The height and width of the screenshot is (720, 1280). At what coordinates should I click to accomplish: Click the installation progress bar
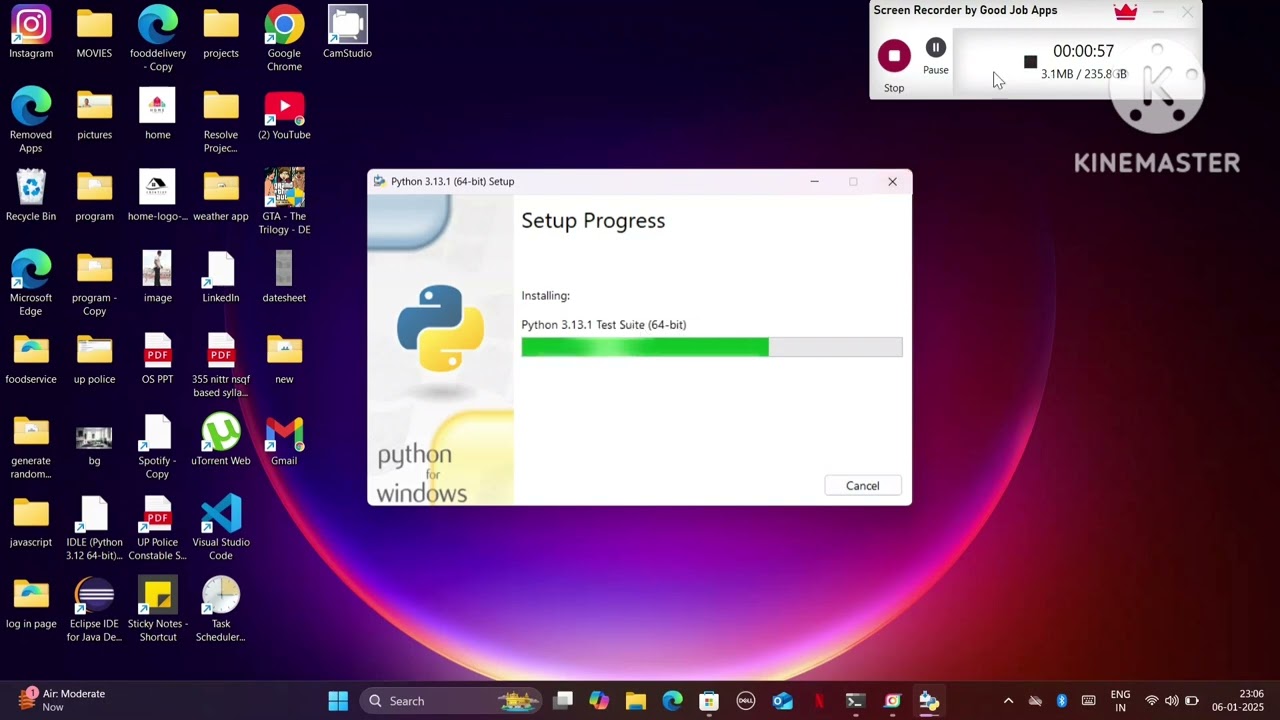coord(711,347)
